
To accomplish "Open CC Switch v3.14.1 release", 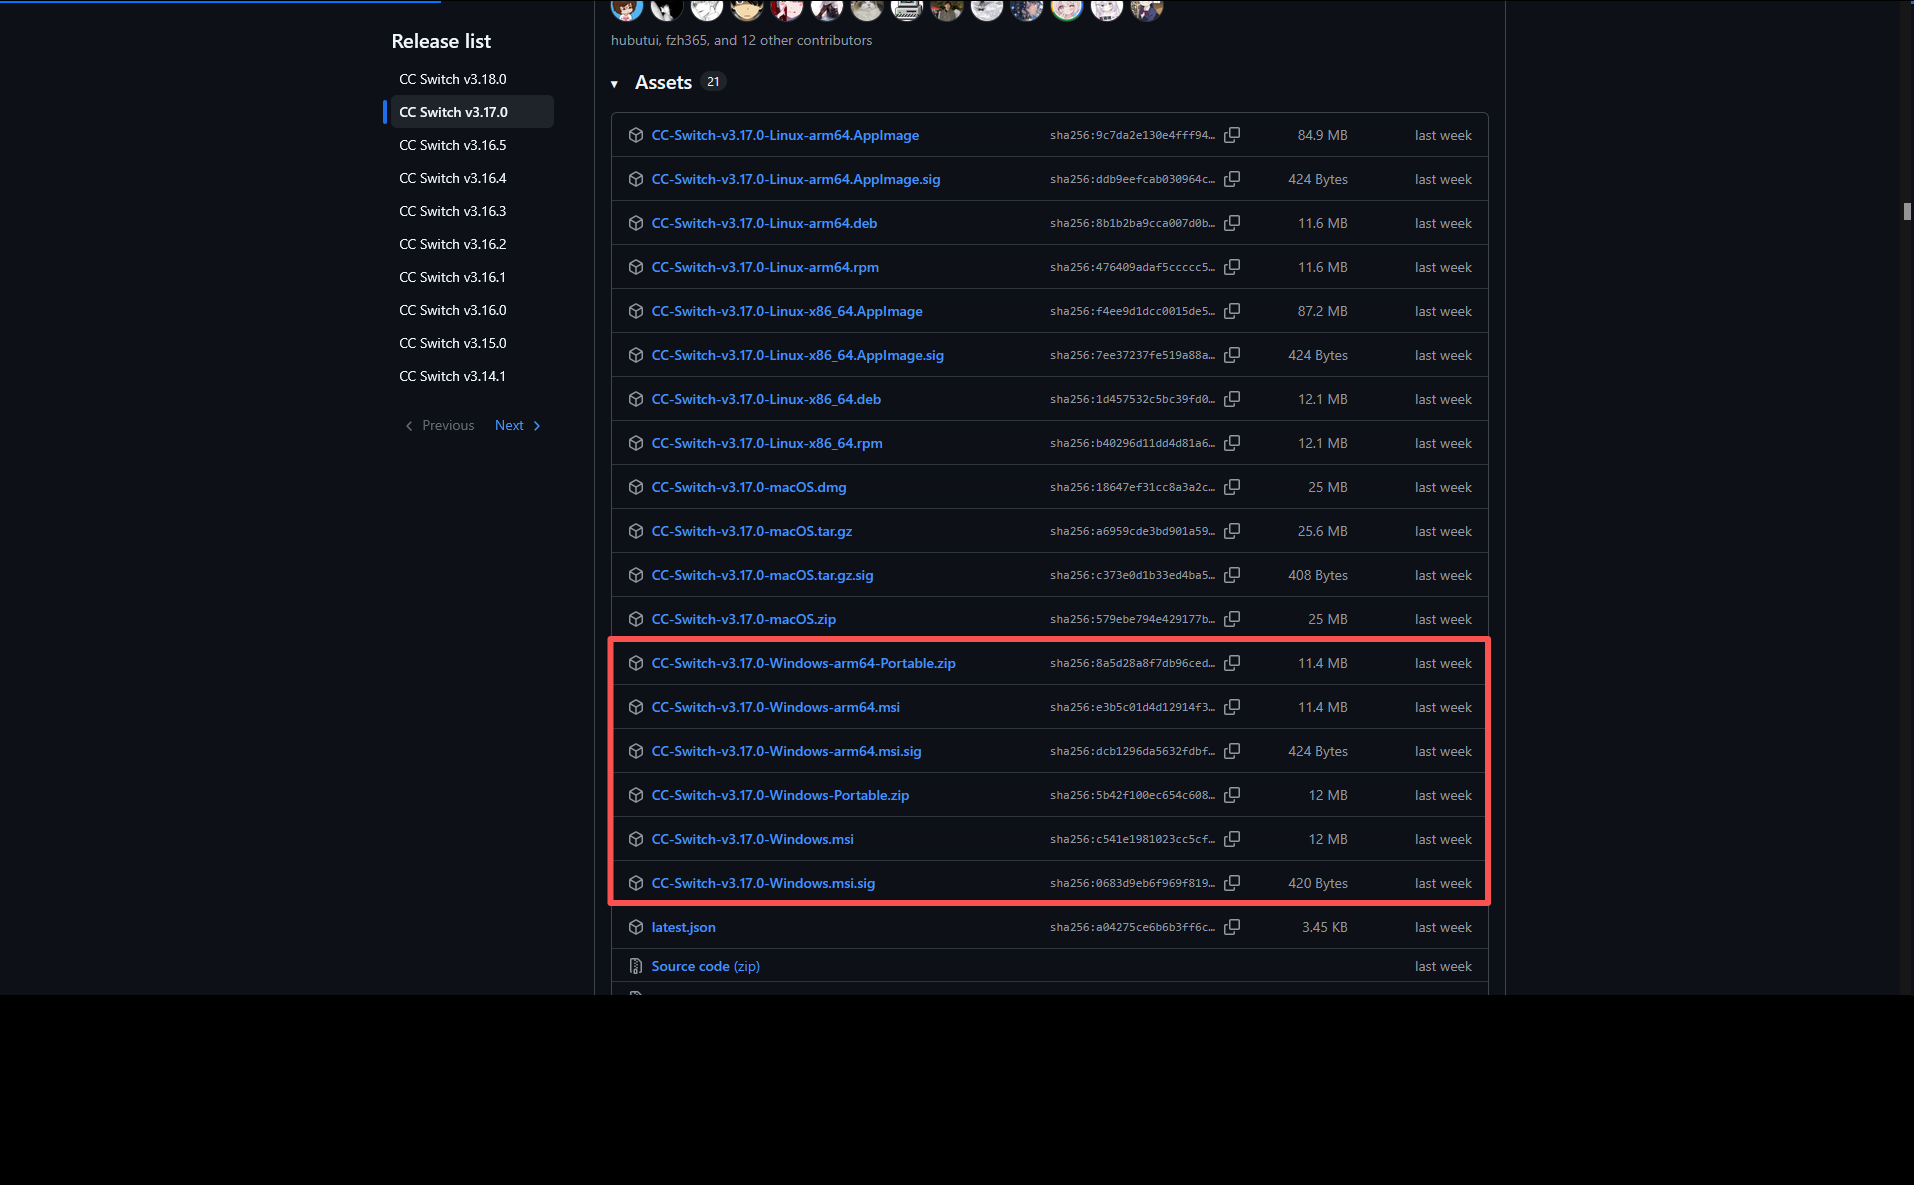I will pos(453,376).
